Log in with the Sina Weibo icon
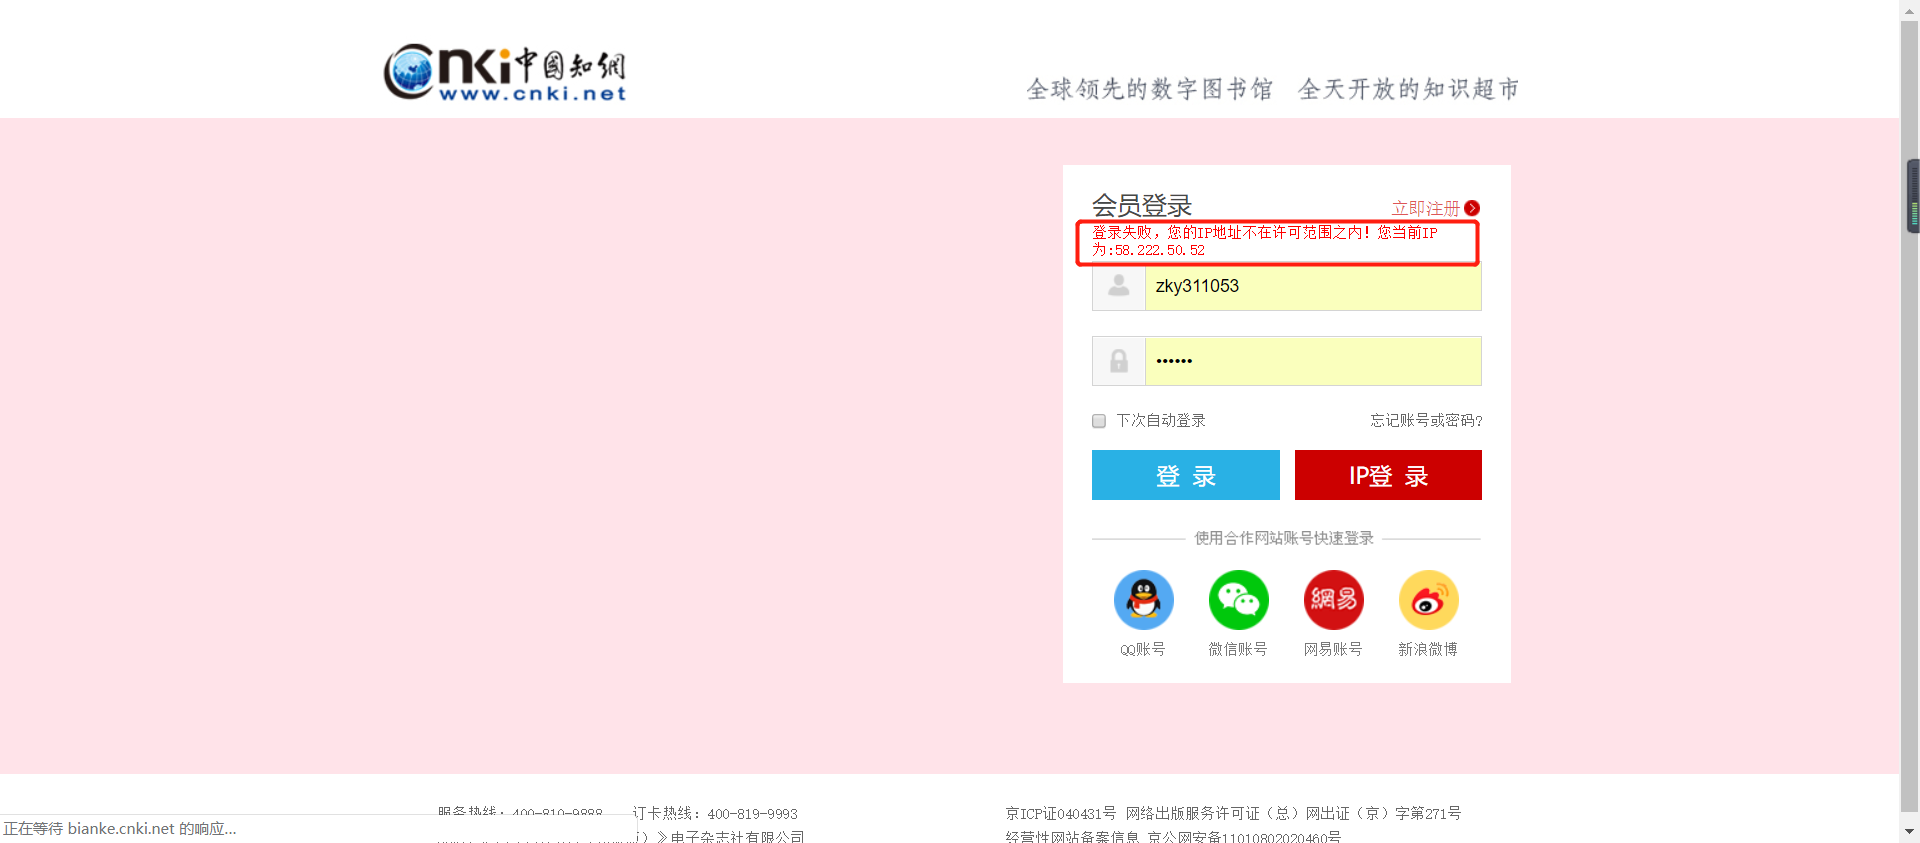The width and height of the screenshot is (1920, 843). point(1428,600)
